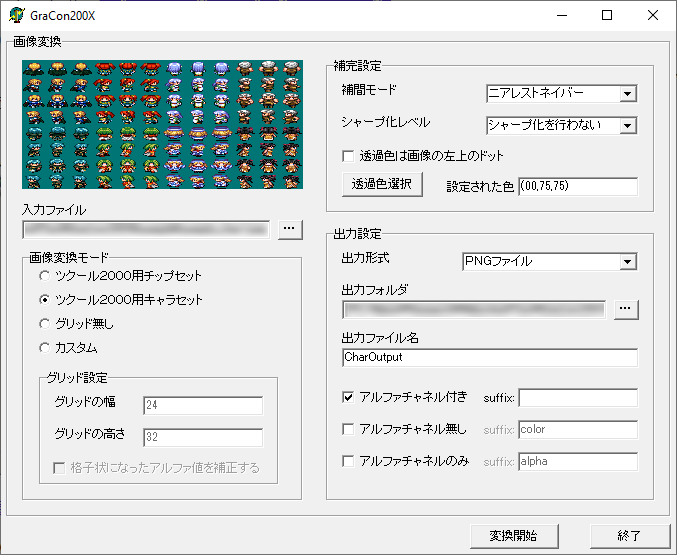Click the 変換開始 button
Screen dimensions: 677x555
click(514, 535)
